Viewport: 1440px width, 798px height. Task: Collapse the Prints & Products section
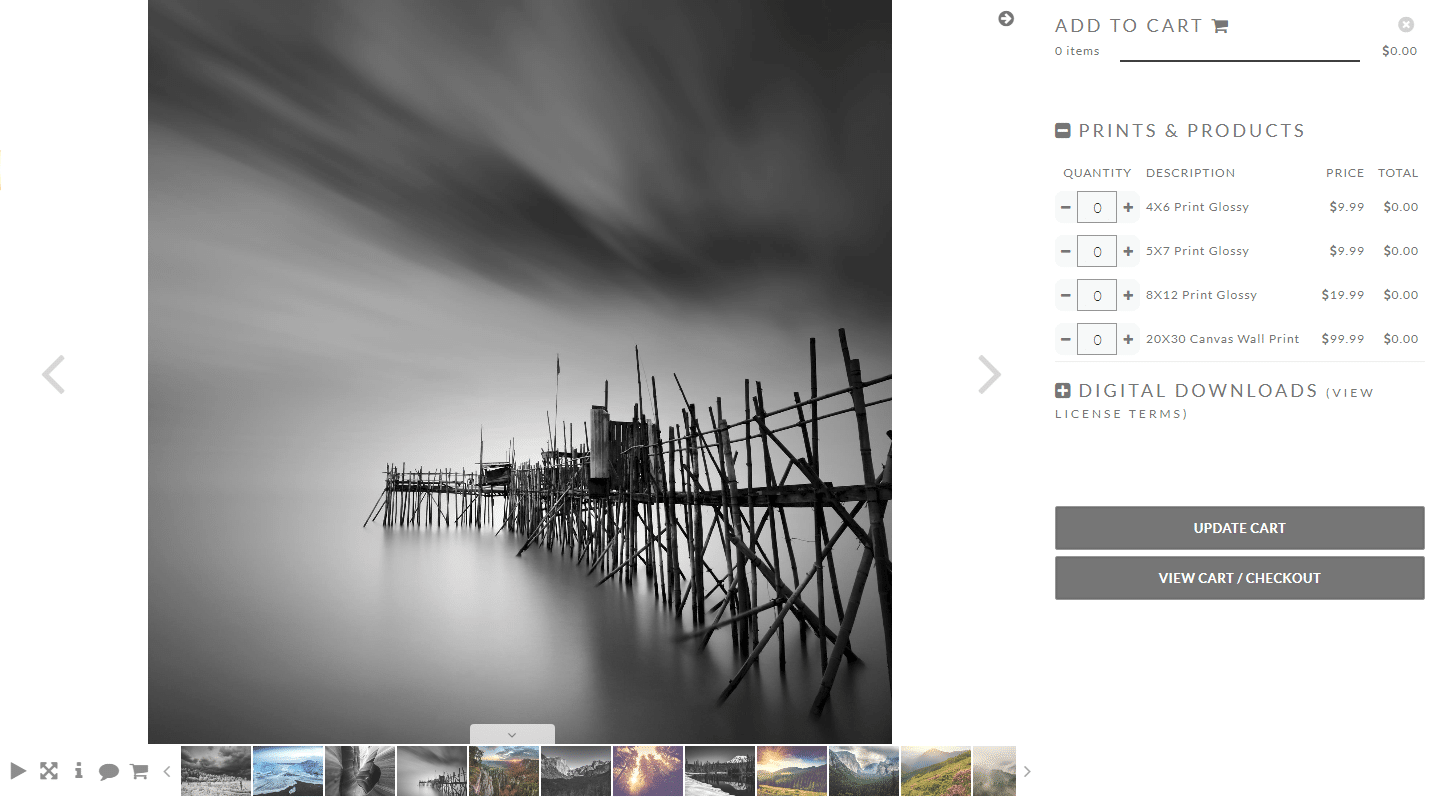tap(1063, 131)
